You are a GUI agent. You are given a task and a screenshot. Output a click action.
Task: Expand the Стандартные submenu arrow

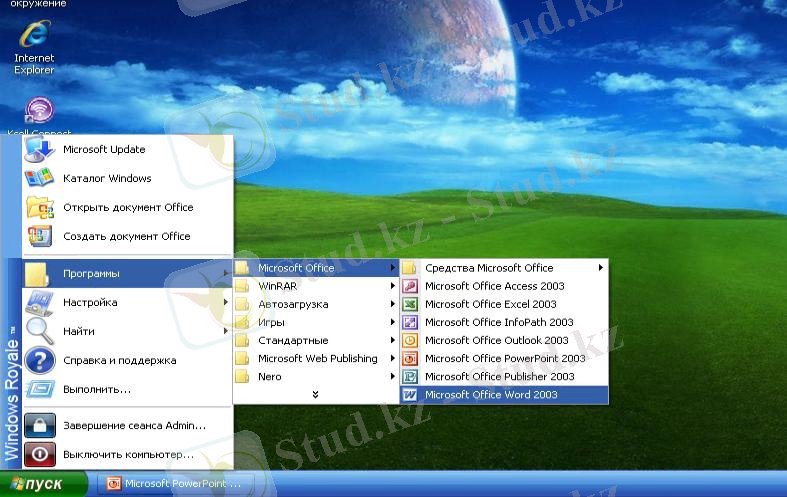pyautogui.click(x=392, y=340)
